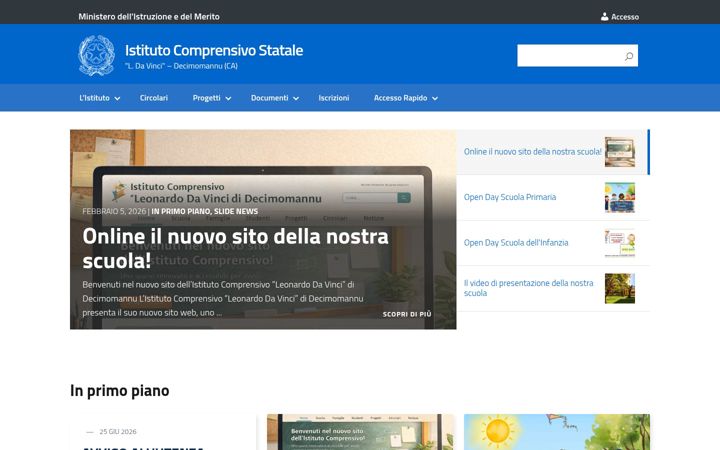720x450 pixels.
Task: Open the Slide News category link
Action: click(x=236, y=211)
